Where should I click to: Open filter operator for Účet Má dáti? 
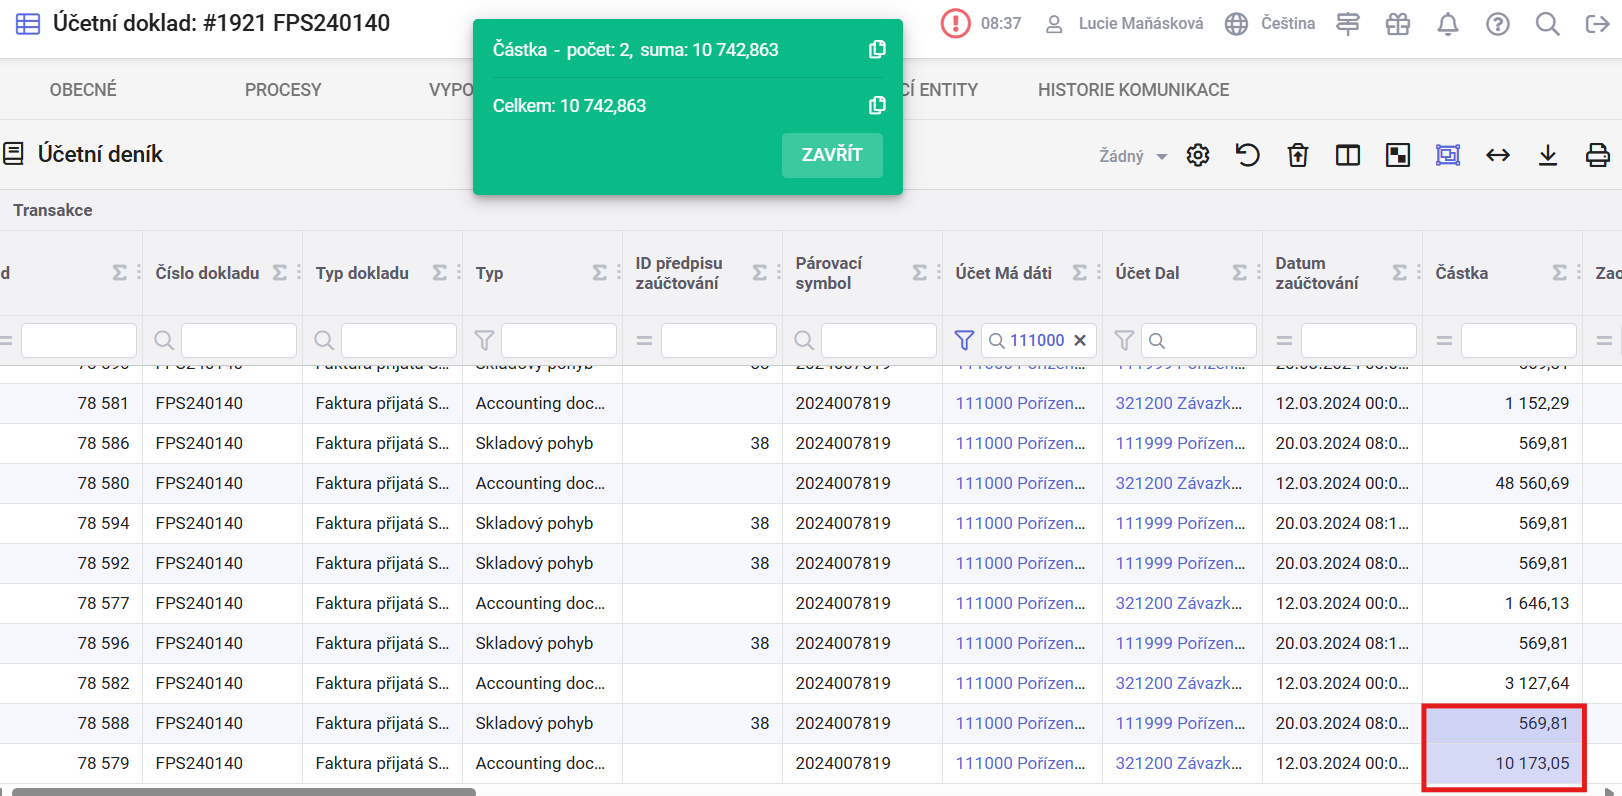click(964, 341)
